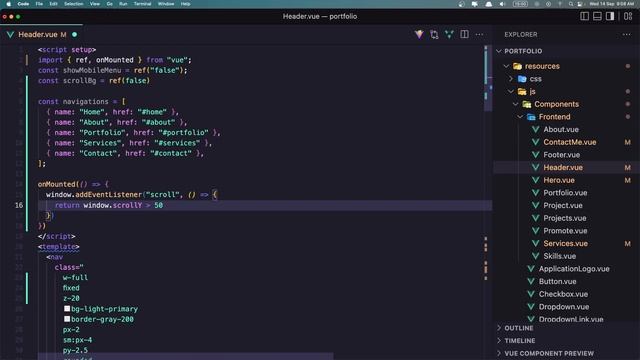This screenshot has width=640, height=360.
Task: Collapse the js folder chevron
Action: [x=511, y=91]
